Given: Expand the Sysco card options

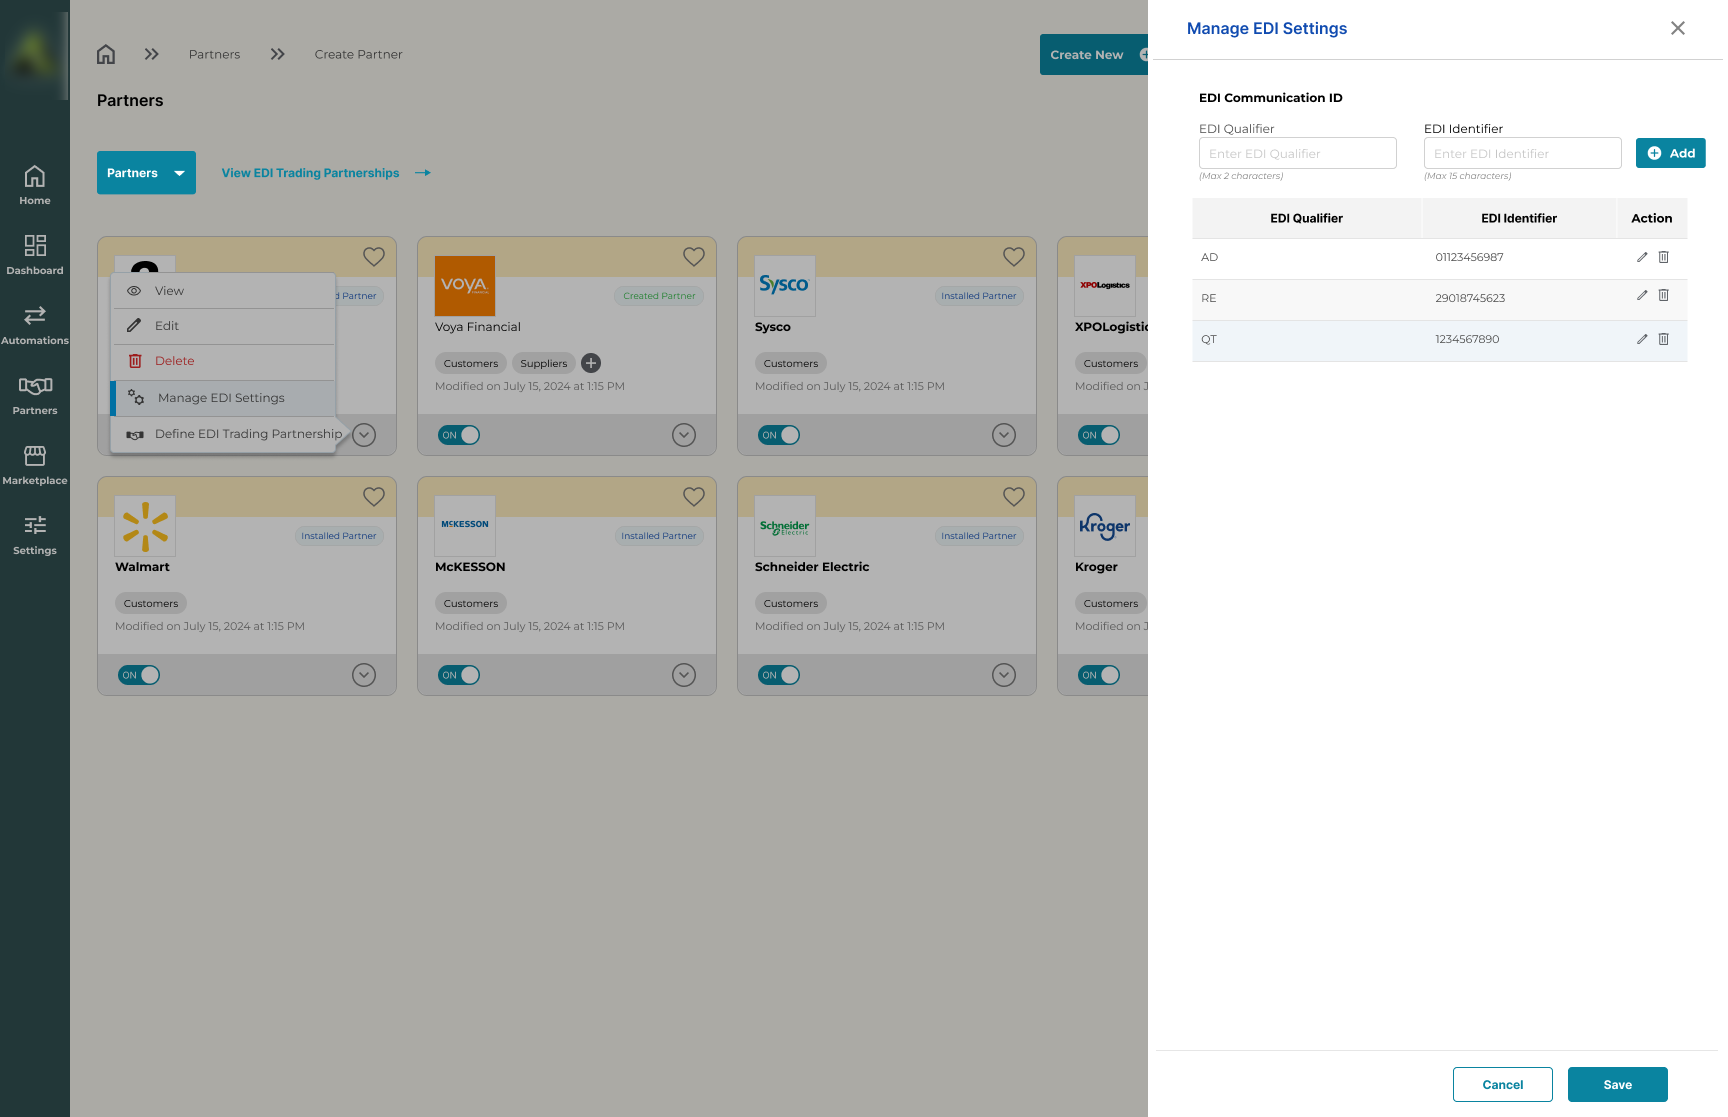Looking at the screenshot, I should (x=1003, y=435).
